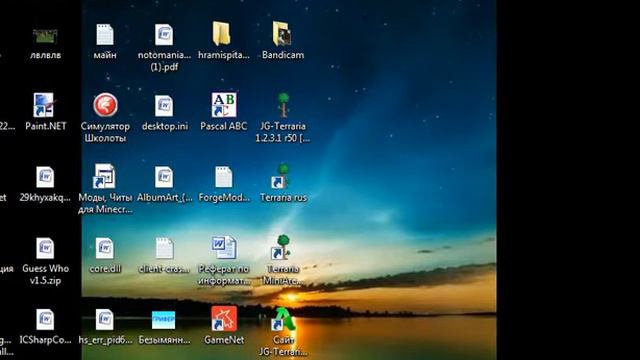
Task: Select the лвлвлв desktop icon
Action: click(45, 37)
